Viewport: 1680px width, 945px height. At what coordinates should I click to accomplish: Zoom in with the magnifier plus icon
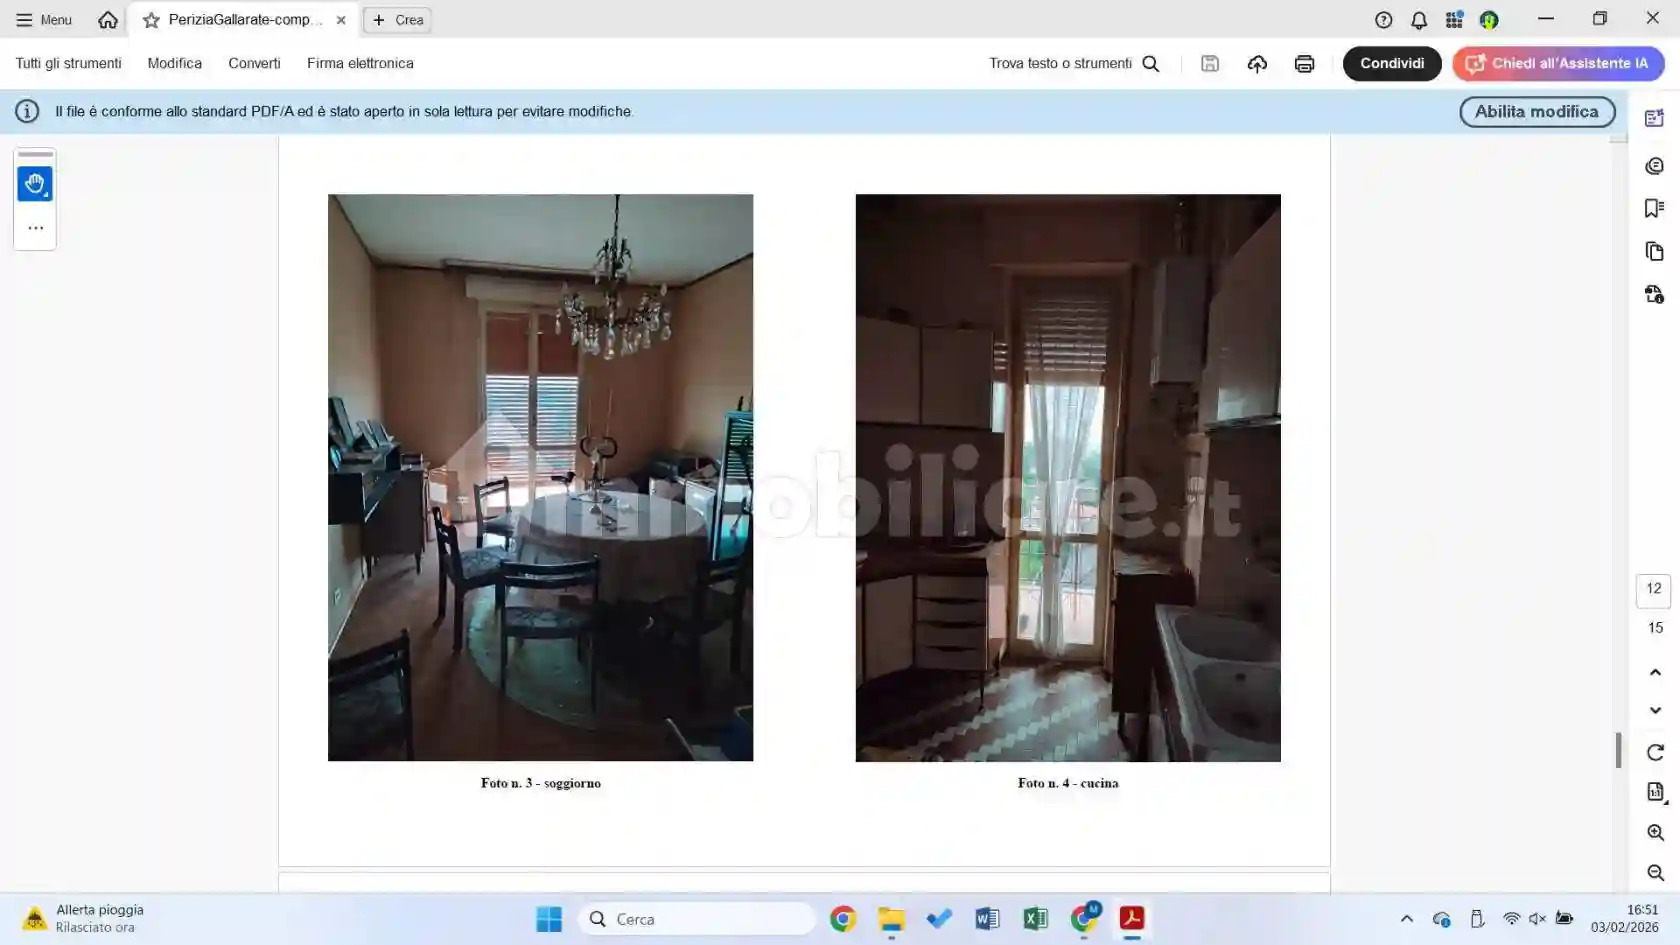tap(1655, 832)
